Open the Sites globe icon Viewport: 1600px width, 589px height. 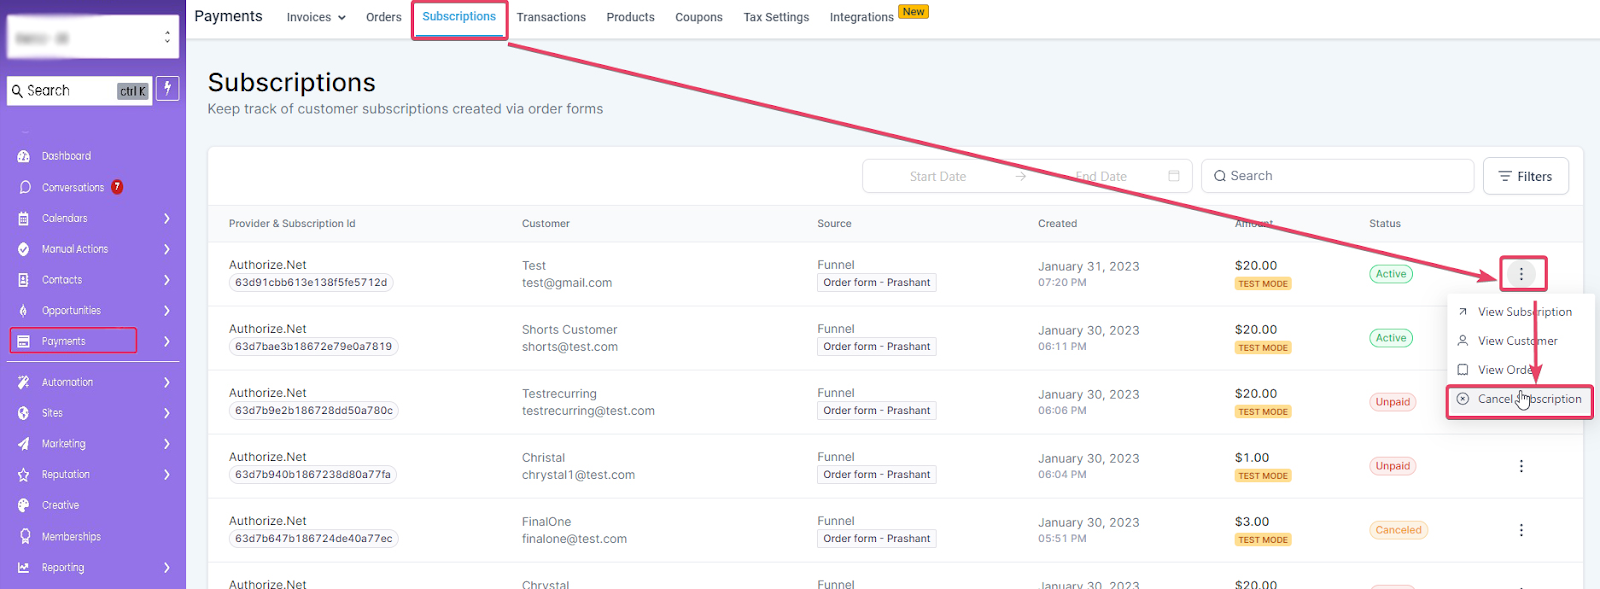[x=23, y=413]
